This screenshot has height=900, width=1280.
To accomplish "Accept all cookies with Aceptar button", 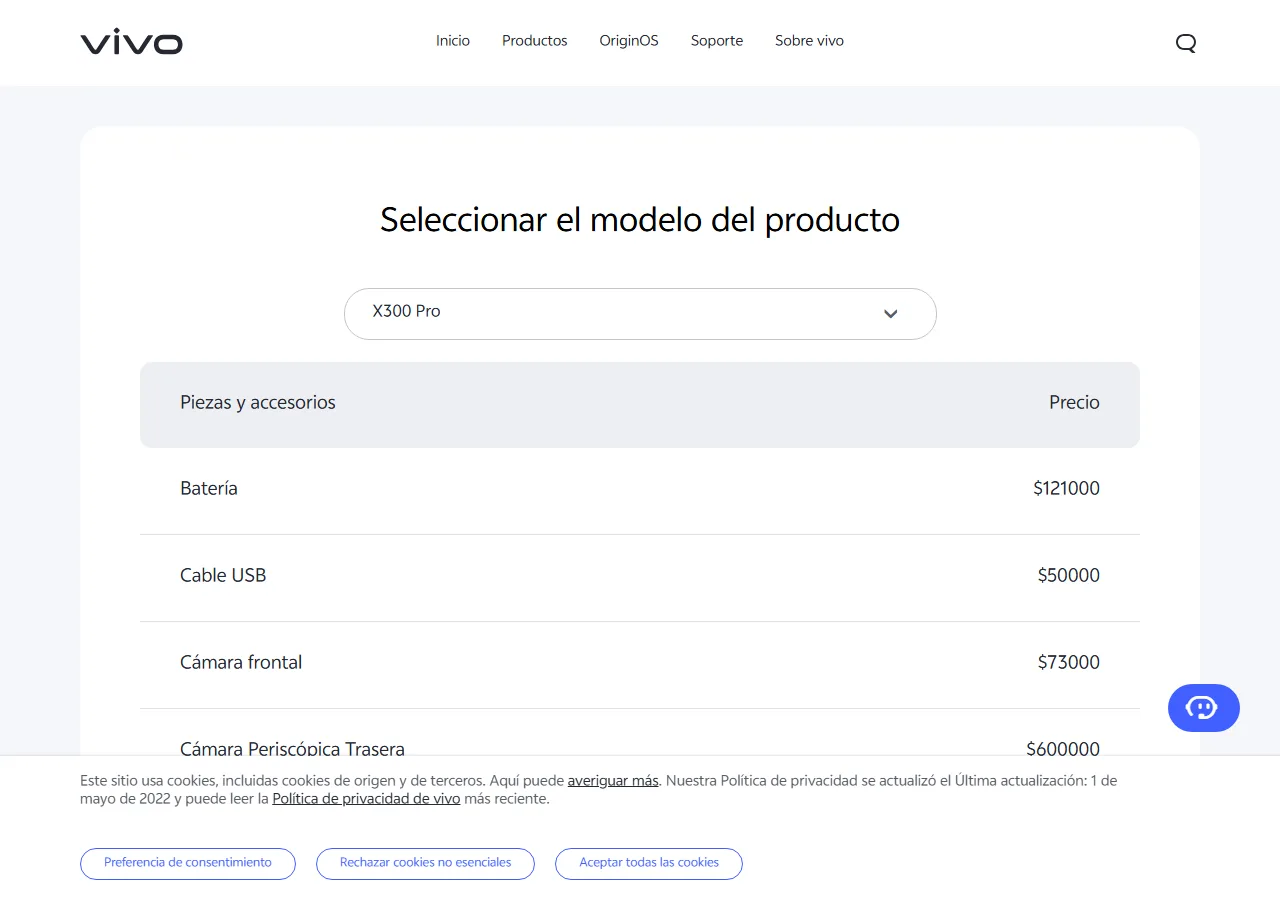I will tap(649, 863).
